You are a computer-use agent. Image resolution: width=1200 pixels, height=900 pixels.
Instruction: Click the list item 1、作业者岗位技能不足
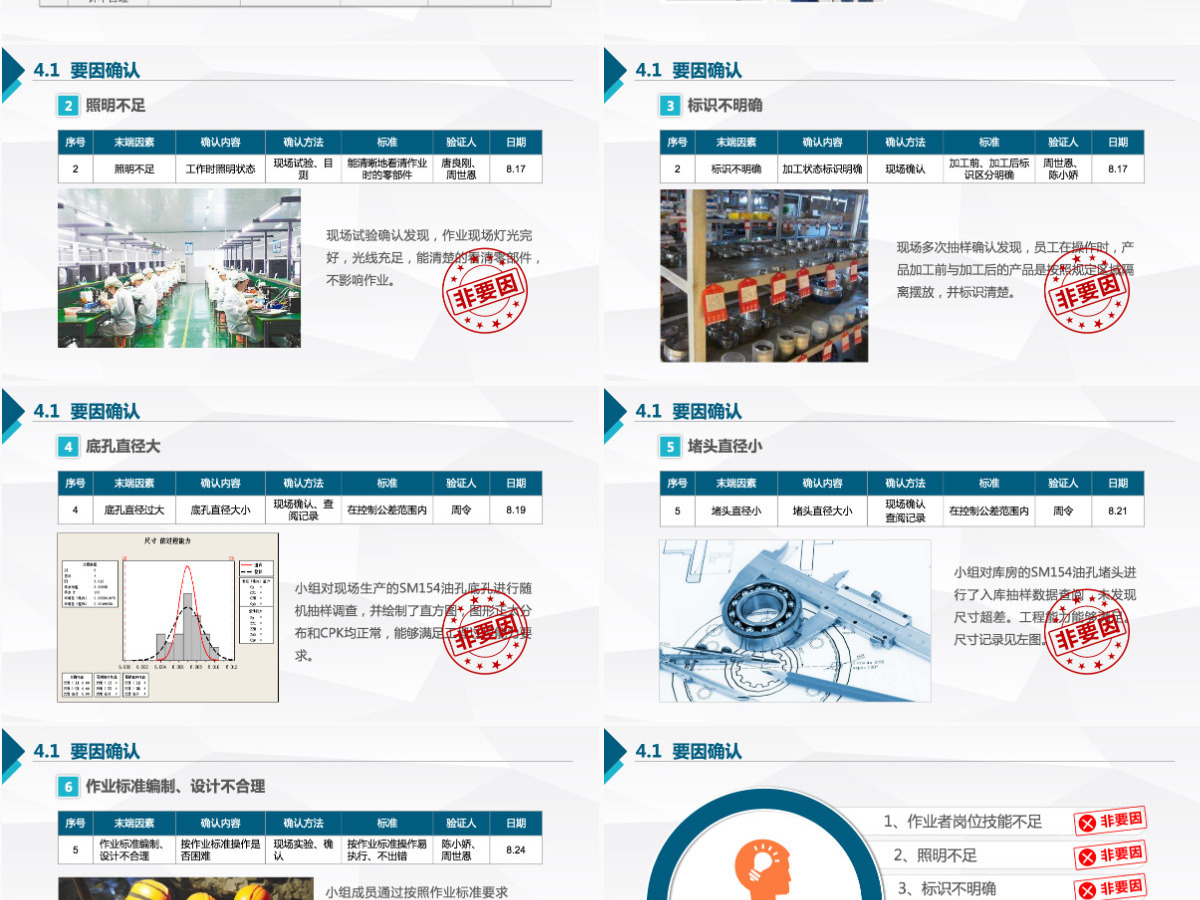tap(963, 822)
